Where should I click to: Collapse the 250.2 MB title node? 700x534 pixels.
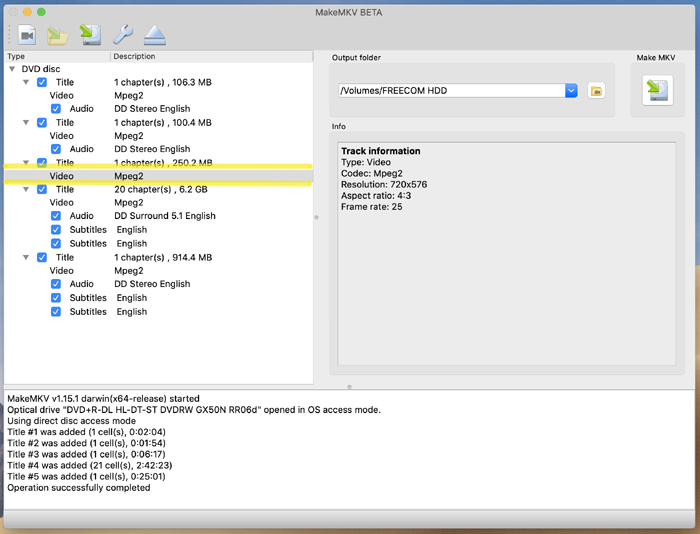[x=26, y=163]
